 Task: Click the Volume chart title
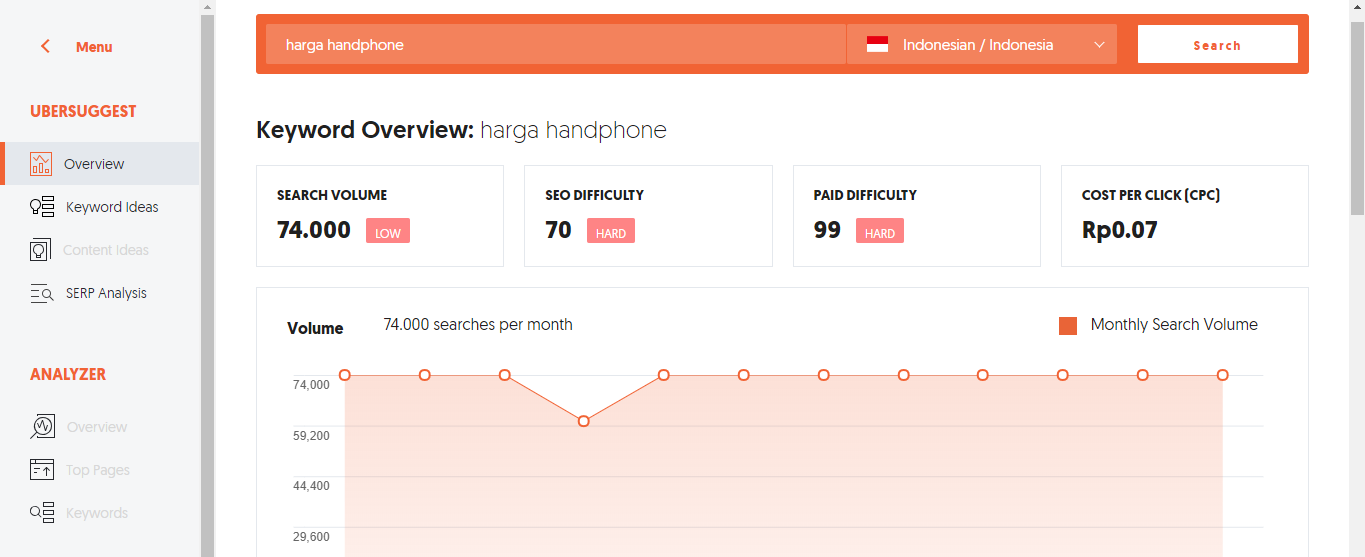coord(315,328)
